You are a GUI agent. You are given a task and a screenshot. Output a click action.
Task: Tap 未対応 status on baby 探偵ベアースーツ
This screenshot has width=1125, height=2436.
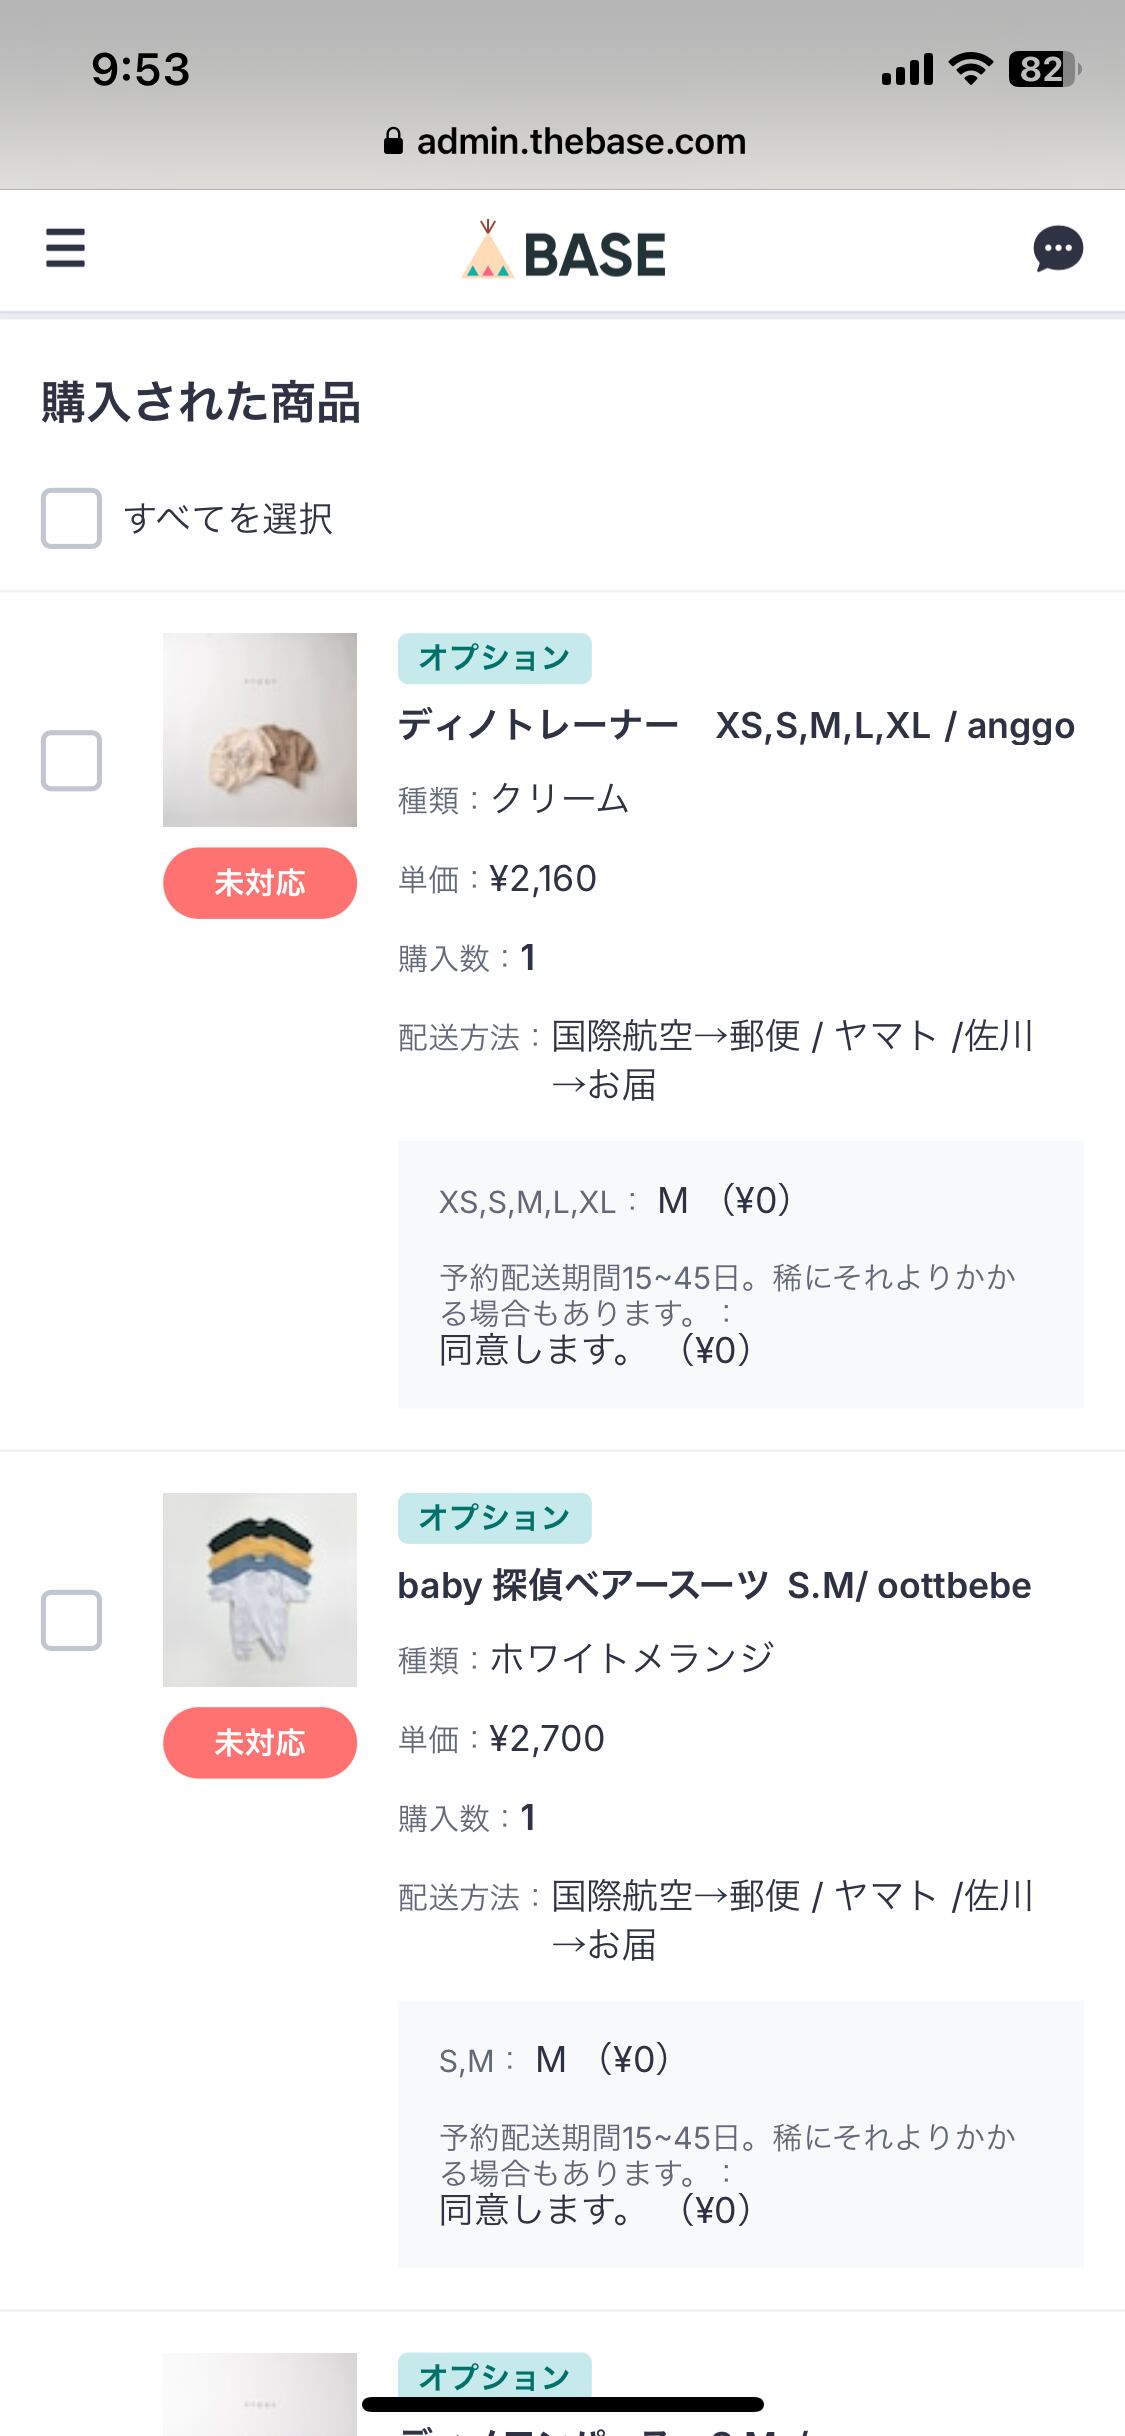pos(260,1743)
